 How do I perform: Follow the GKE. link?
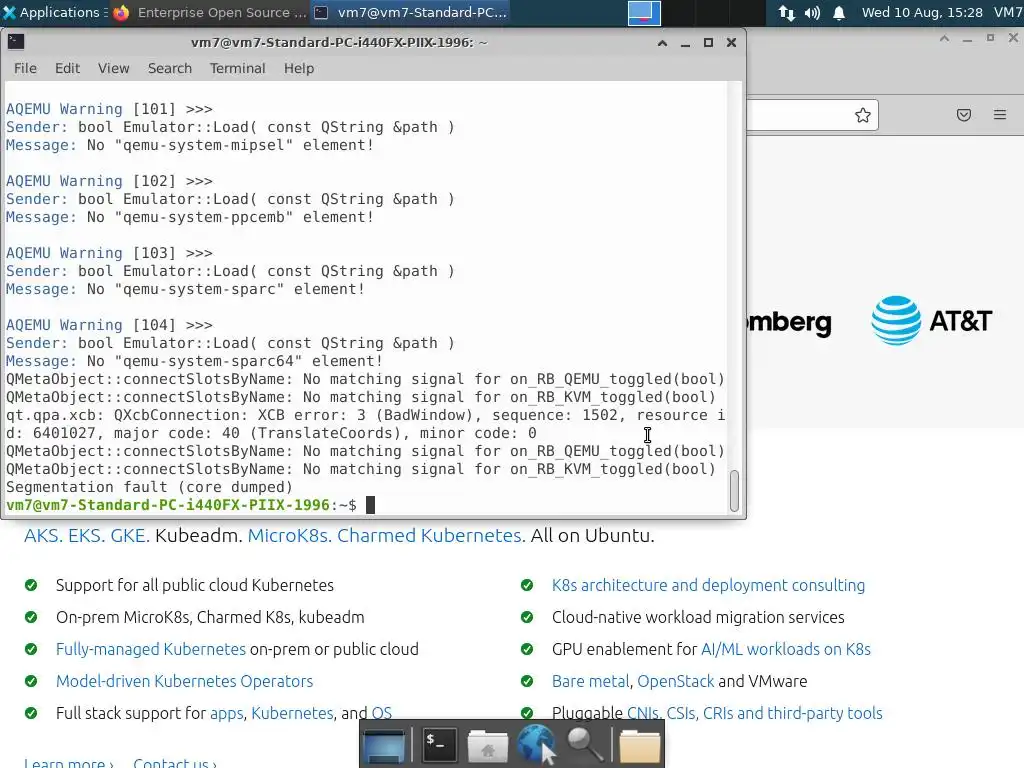(x=130, y=536)
